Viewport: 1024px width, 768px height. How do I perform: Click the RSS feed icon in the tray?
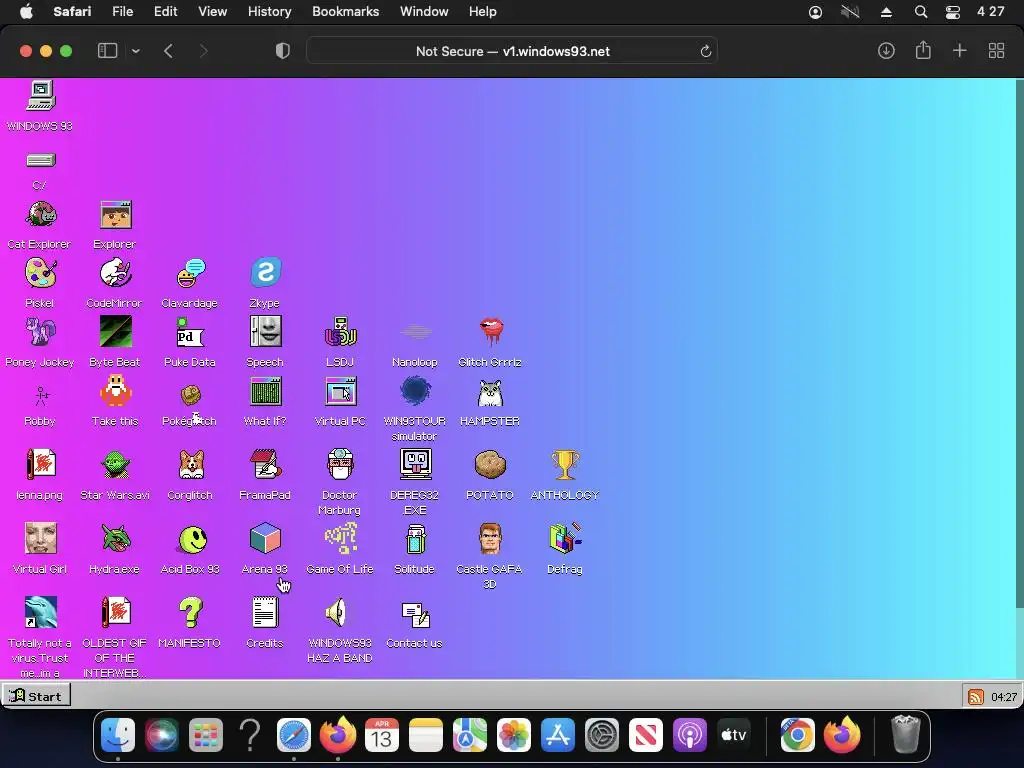[976, 697]
